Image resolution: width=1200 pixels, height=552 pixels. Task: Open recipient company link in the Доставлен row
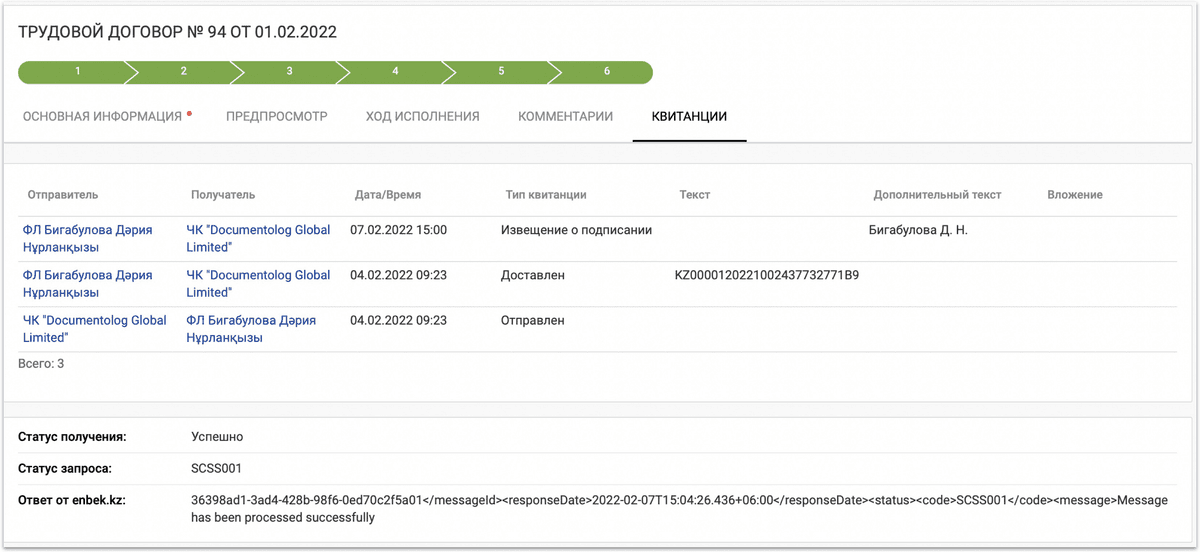(258, 284)
